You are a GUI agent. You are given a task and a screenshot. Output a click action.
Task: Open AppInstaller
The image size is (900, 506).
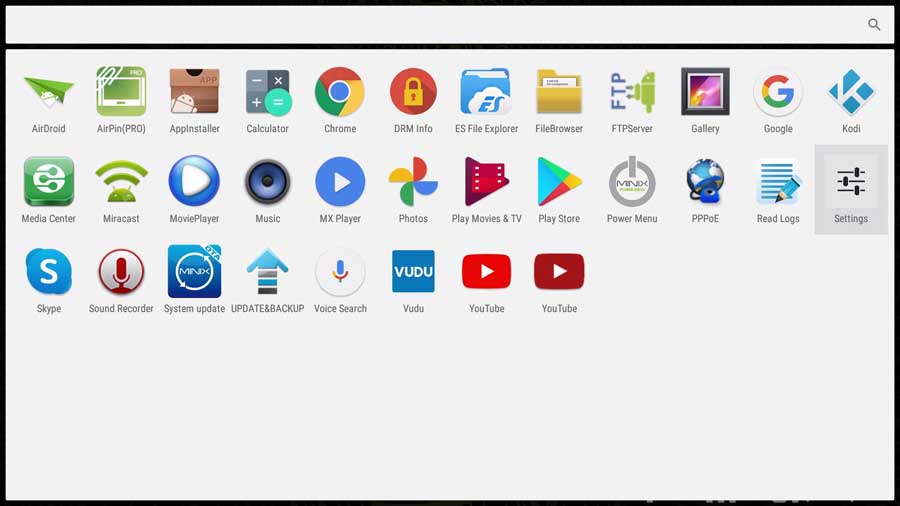coord(195,92)
